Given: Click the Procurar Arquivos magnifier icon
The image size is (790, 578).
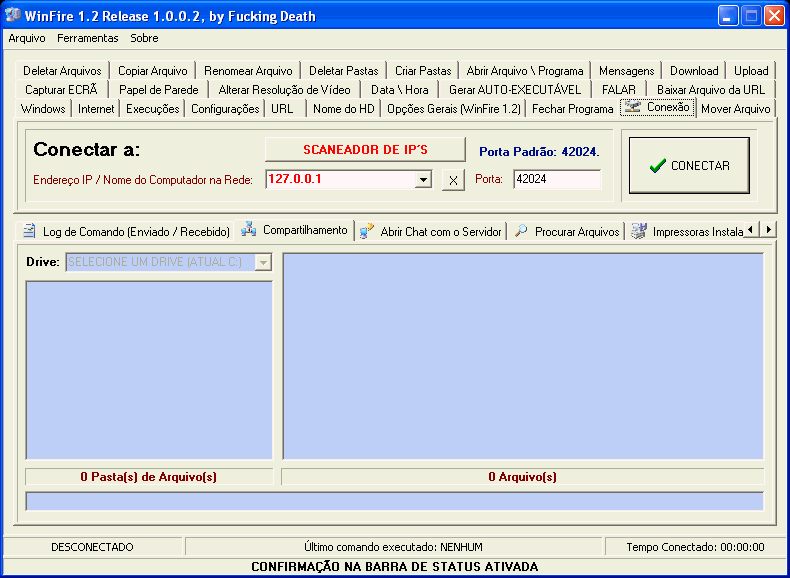Looking at the screenshot, I should point(521,231).
